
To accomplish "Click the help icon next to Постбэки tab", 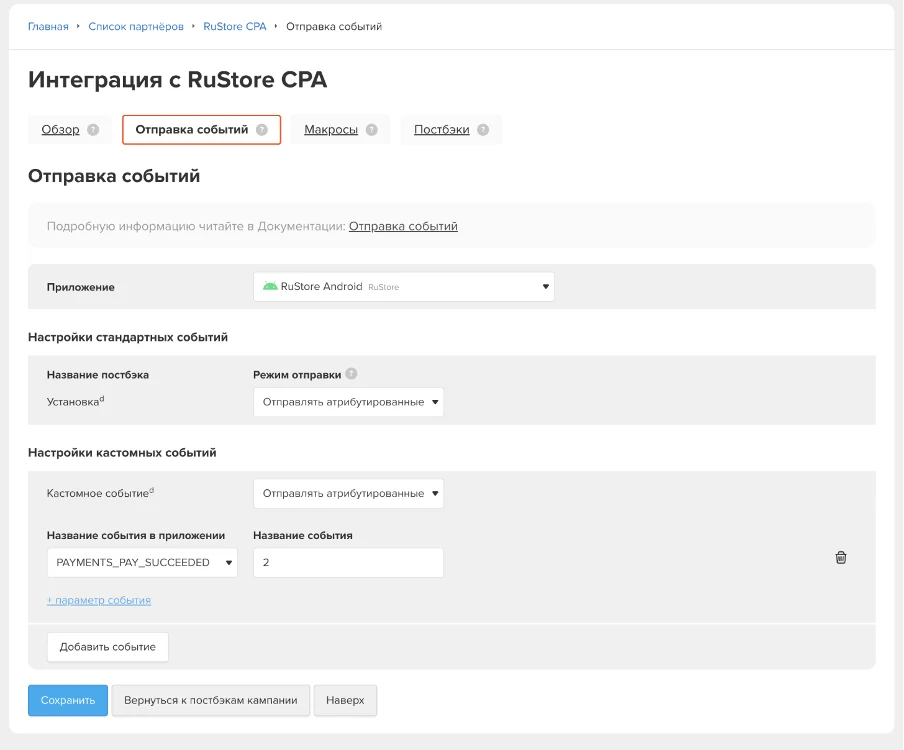I will [483, 130].
